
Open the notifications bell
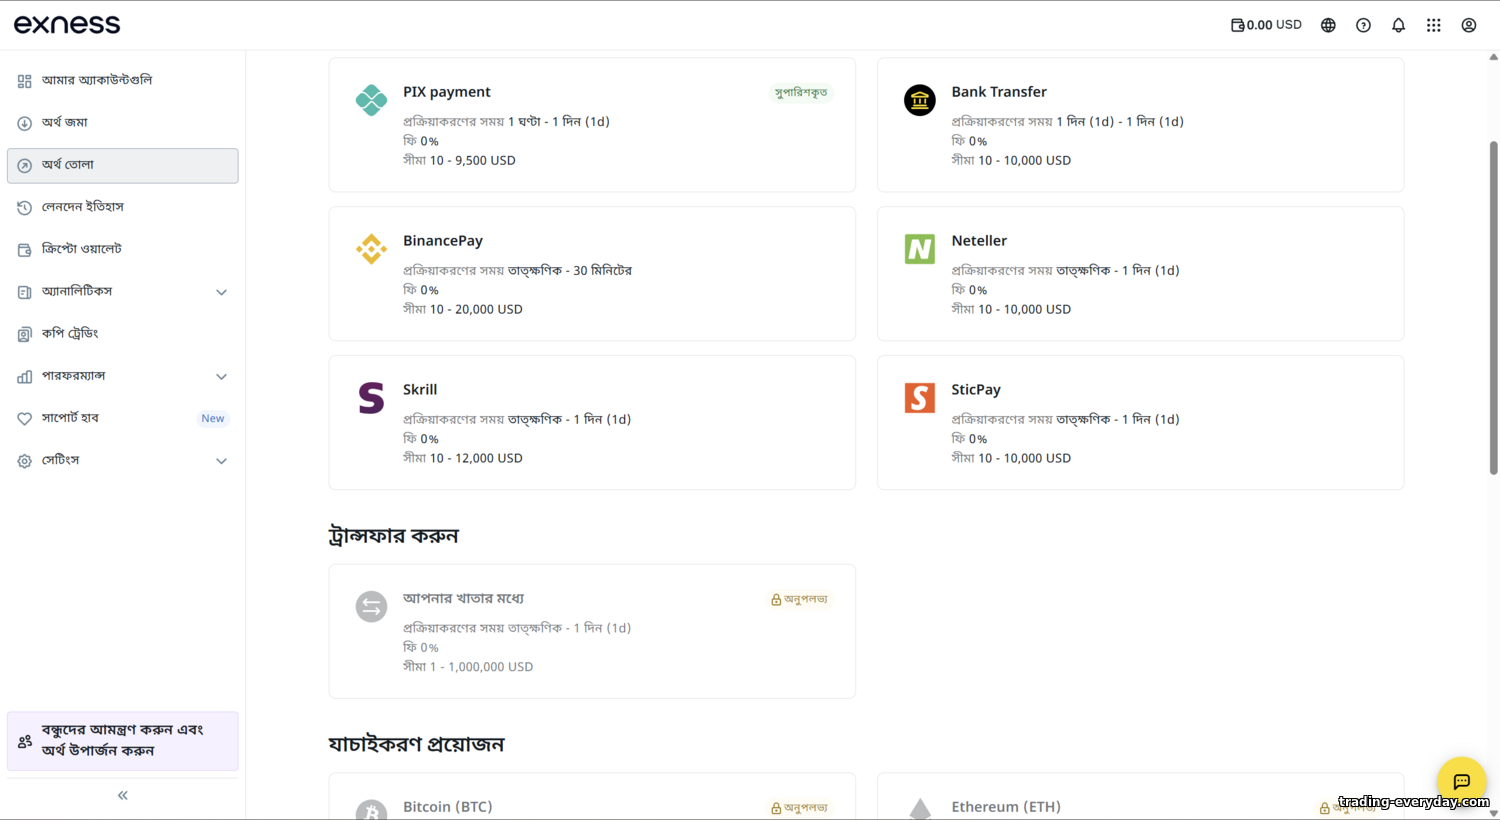(x=1398, y=25)
